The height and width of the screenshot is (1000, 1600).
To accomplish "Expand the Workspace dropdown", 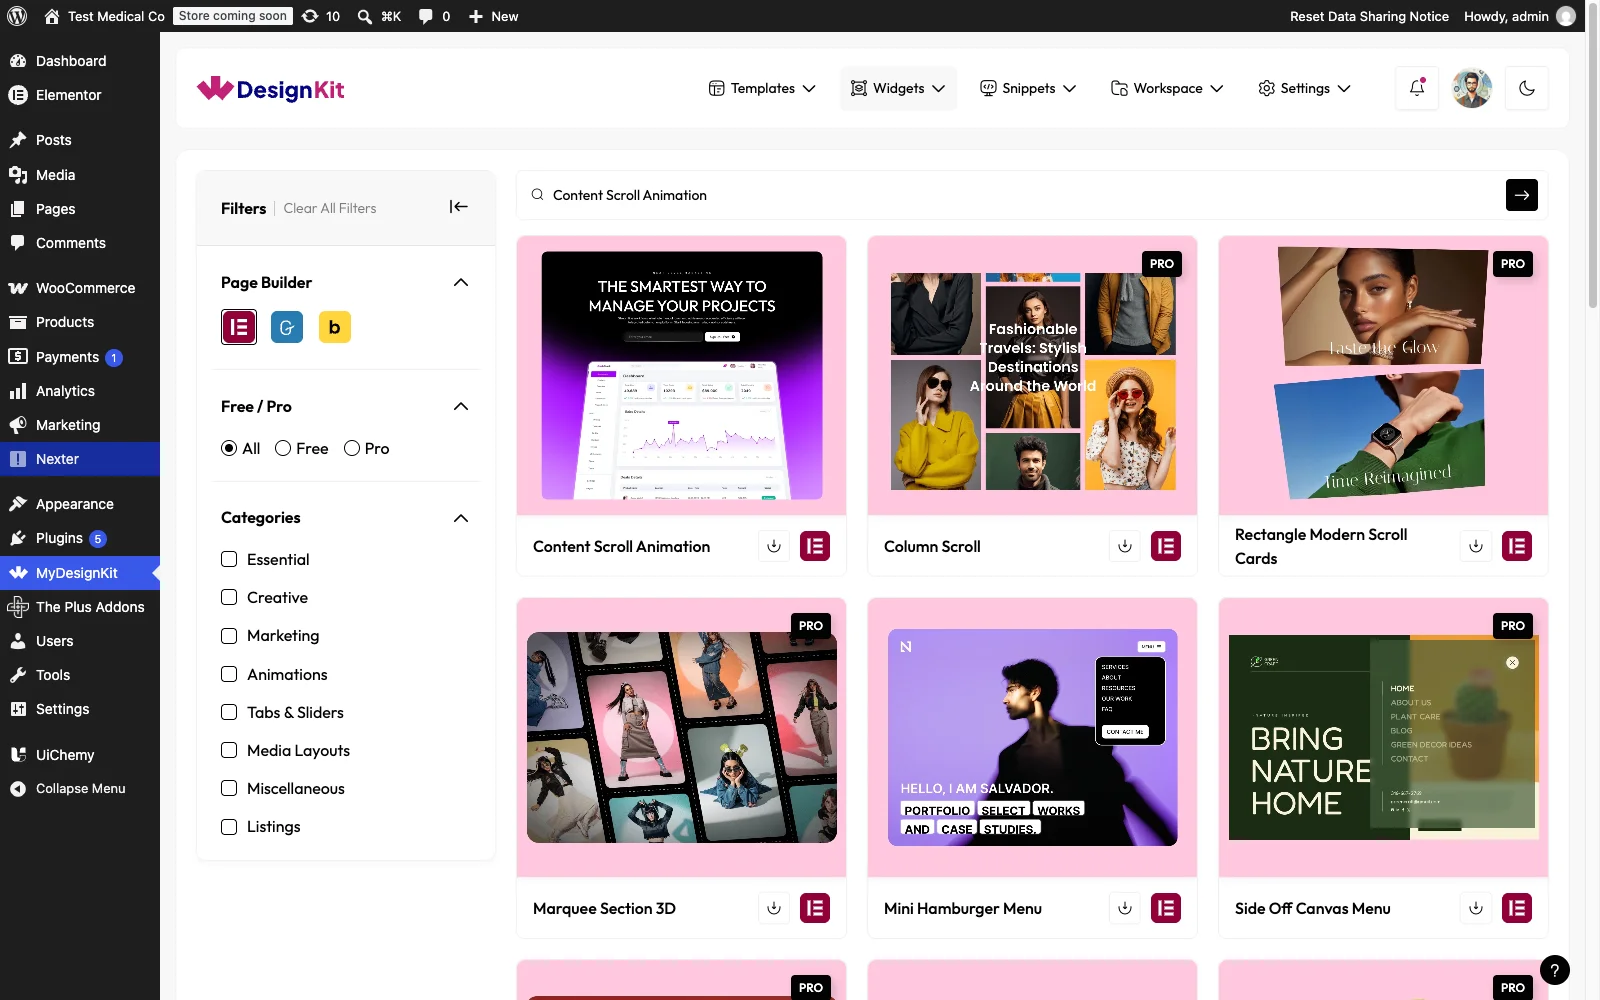I will (x=1167, y=88).
